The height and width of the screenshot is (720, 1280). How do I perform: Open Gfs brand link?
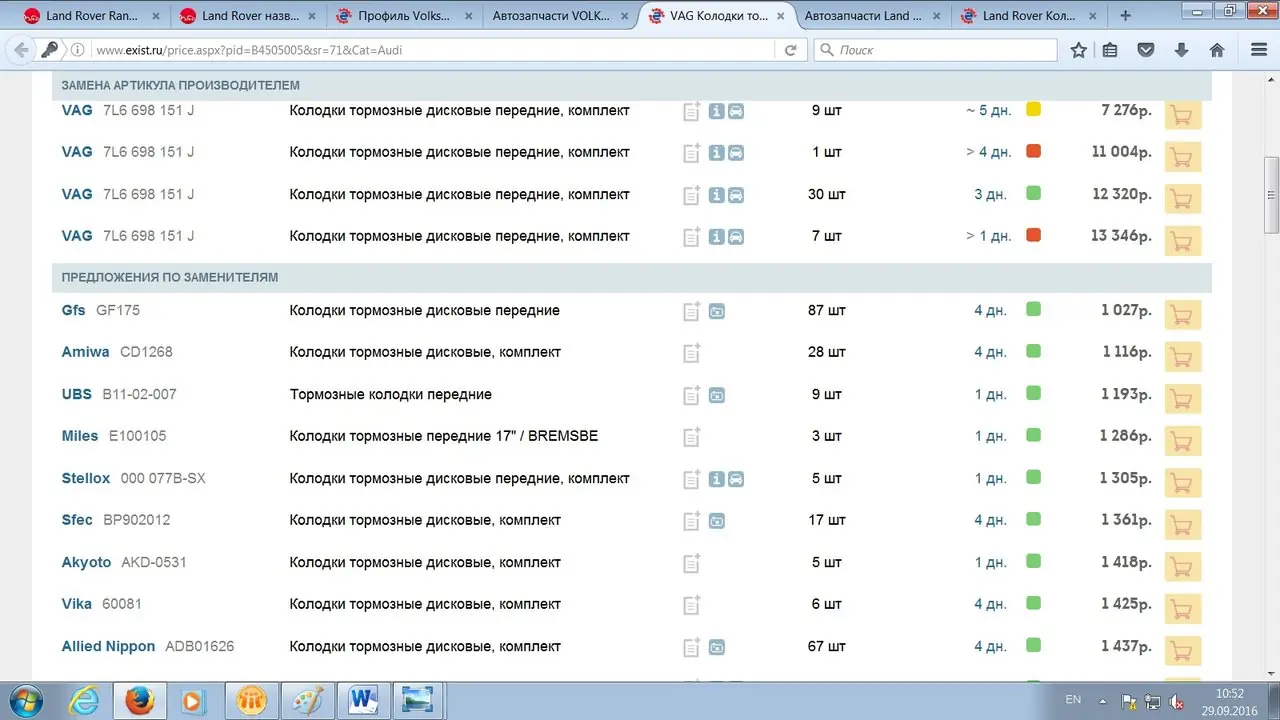point(74,310)
